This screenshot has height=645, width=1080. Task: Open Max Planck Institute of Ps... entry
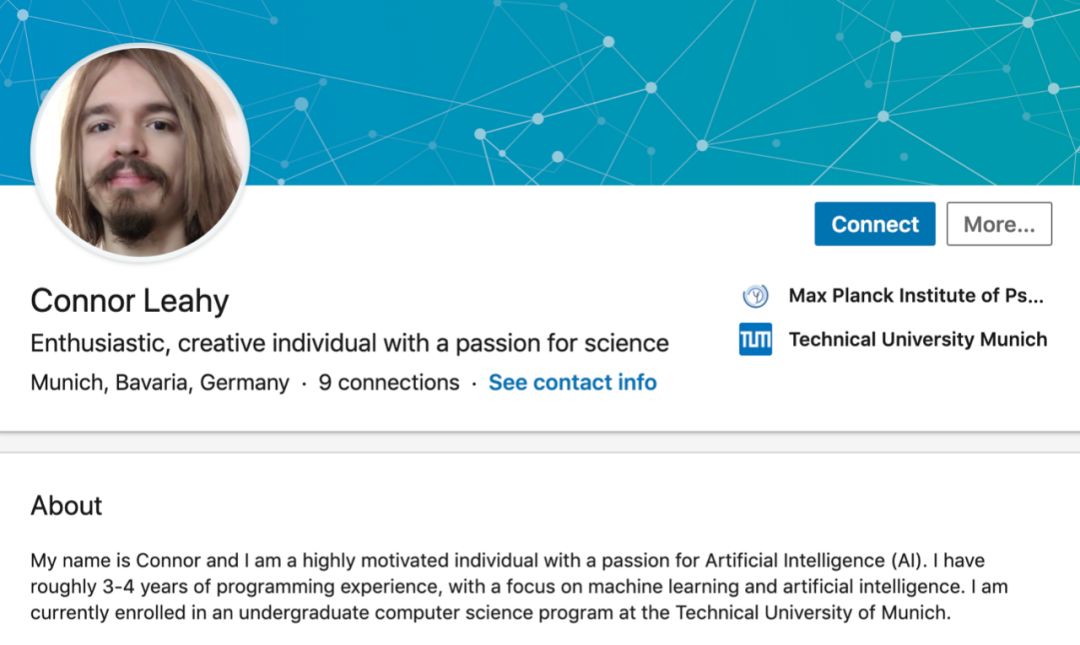pyautogui.click(x=915, y=296)
